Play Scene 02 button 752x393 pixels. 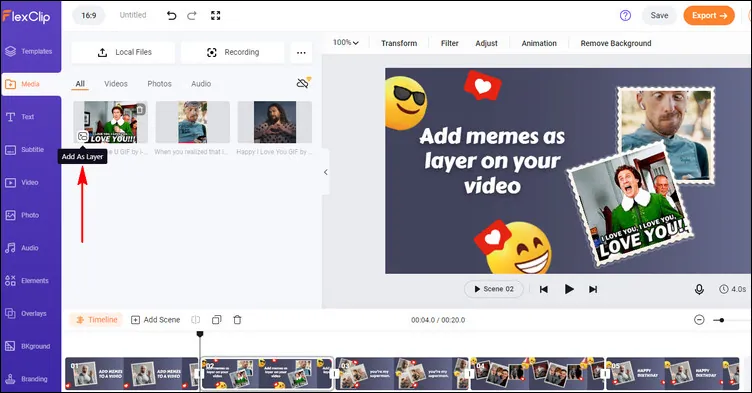pos(494,289)
